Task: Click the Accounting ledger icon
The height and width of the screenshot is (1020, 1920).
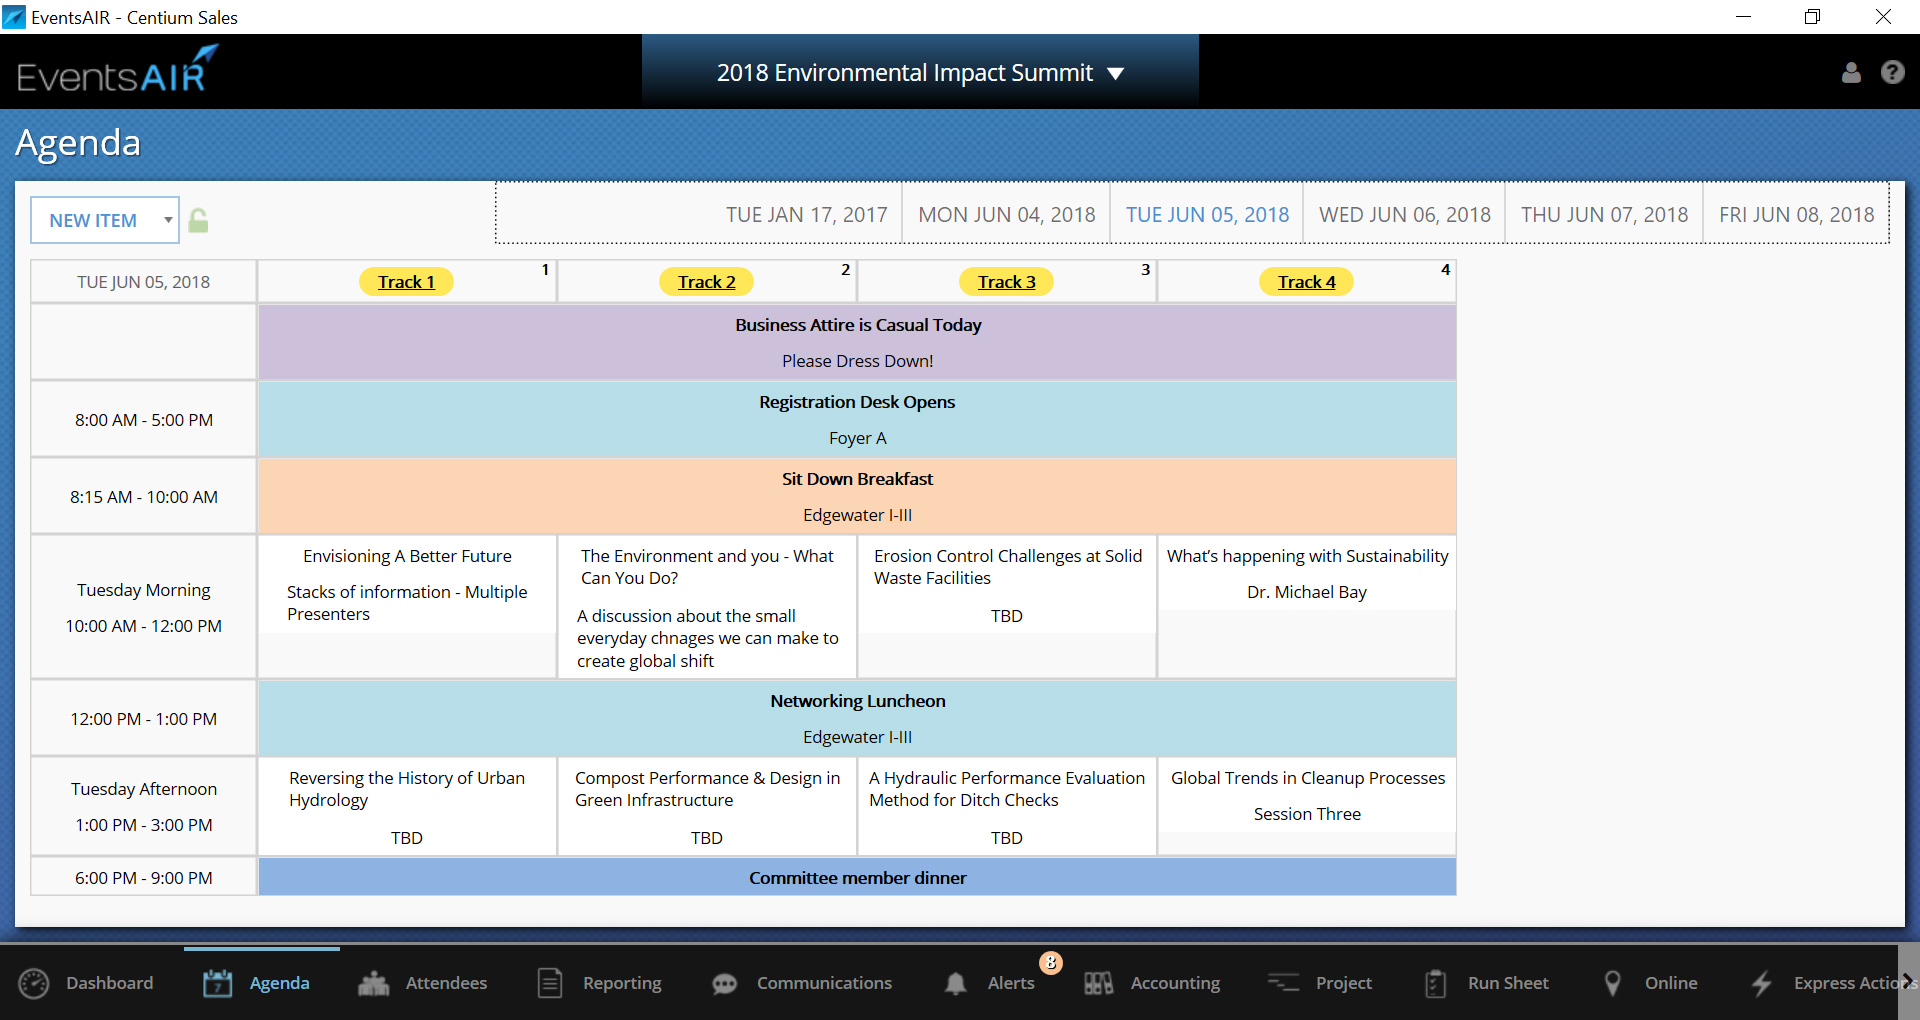Action: [1098, 983]
